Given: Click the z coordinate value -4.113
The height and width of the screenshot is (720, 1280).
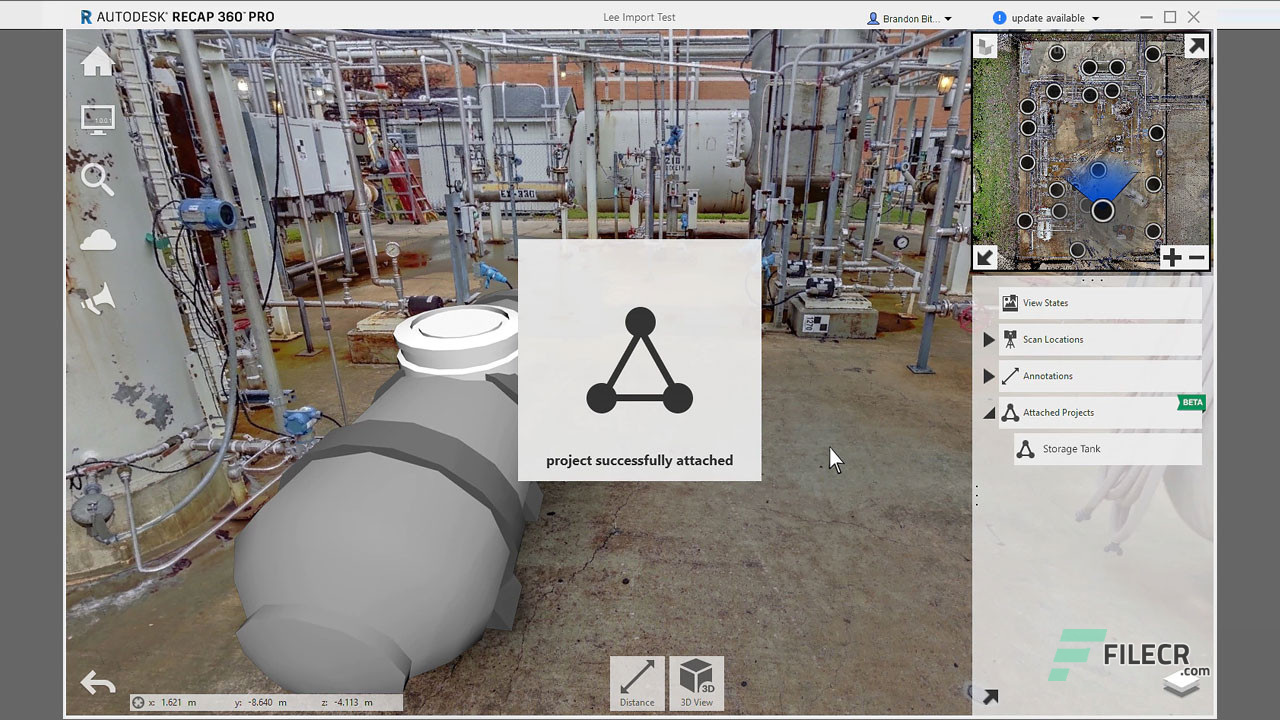Looking at the screenshot, I should click(x=345, y=703).
